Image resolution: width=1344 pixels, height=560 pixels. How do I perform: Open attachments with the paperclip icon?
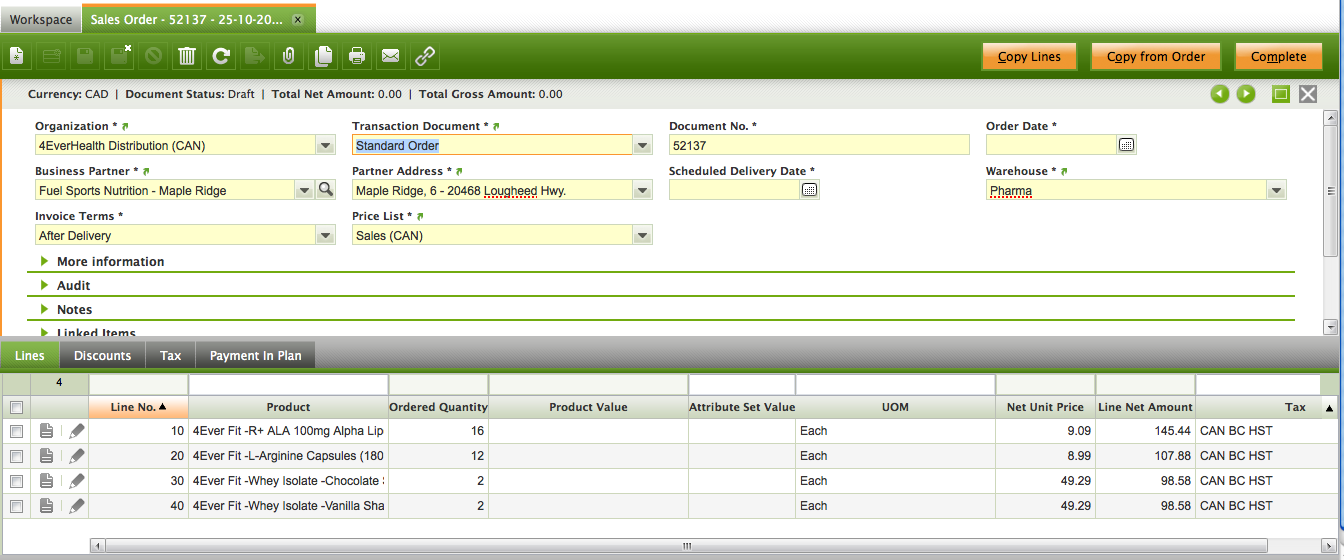(288, 57)
